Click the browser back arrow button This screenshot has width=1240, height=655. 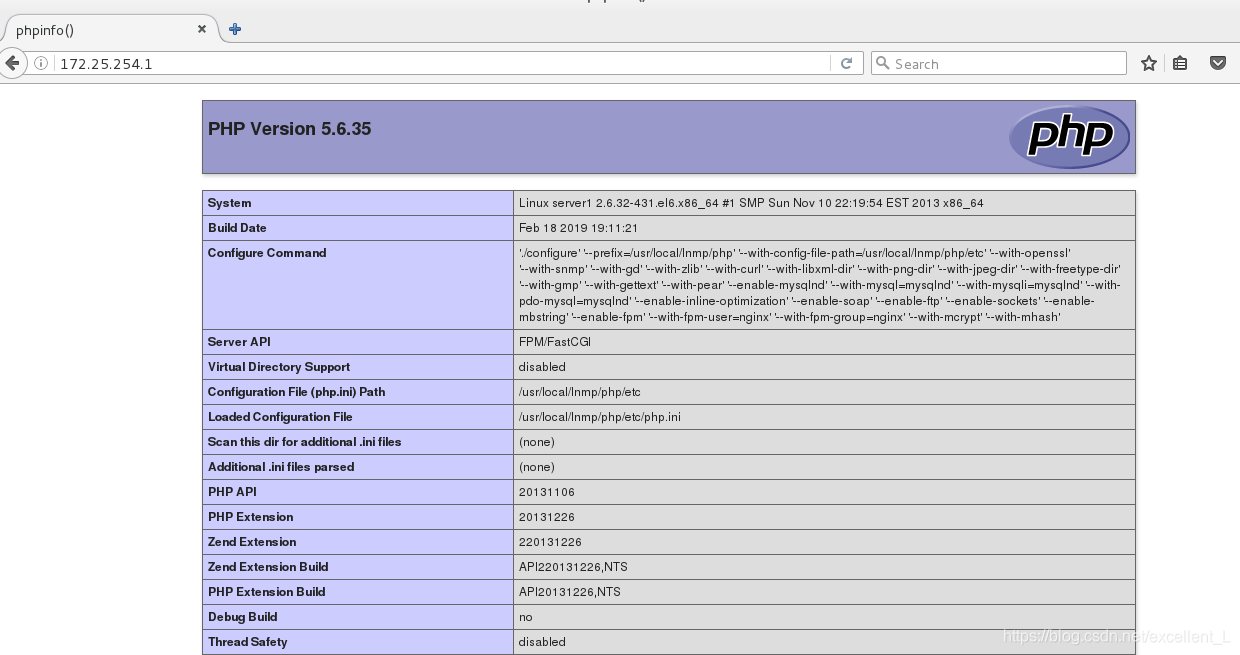pyautogui.click(x=11, y=63)
